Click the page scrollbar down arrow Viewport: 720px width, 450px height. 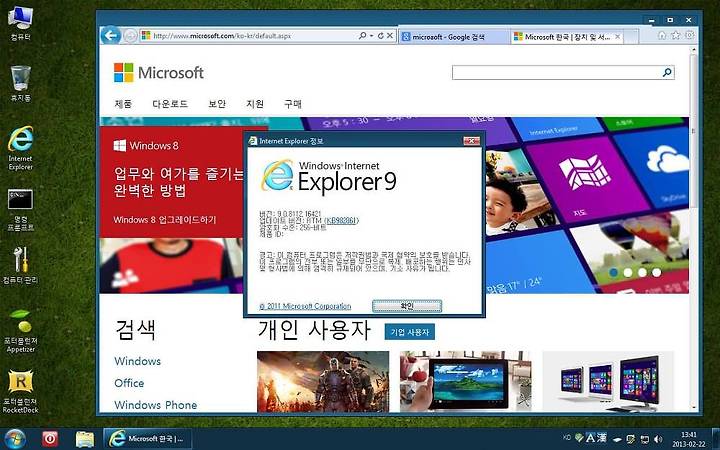(x=694, y=407)
